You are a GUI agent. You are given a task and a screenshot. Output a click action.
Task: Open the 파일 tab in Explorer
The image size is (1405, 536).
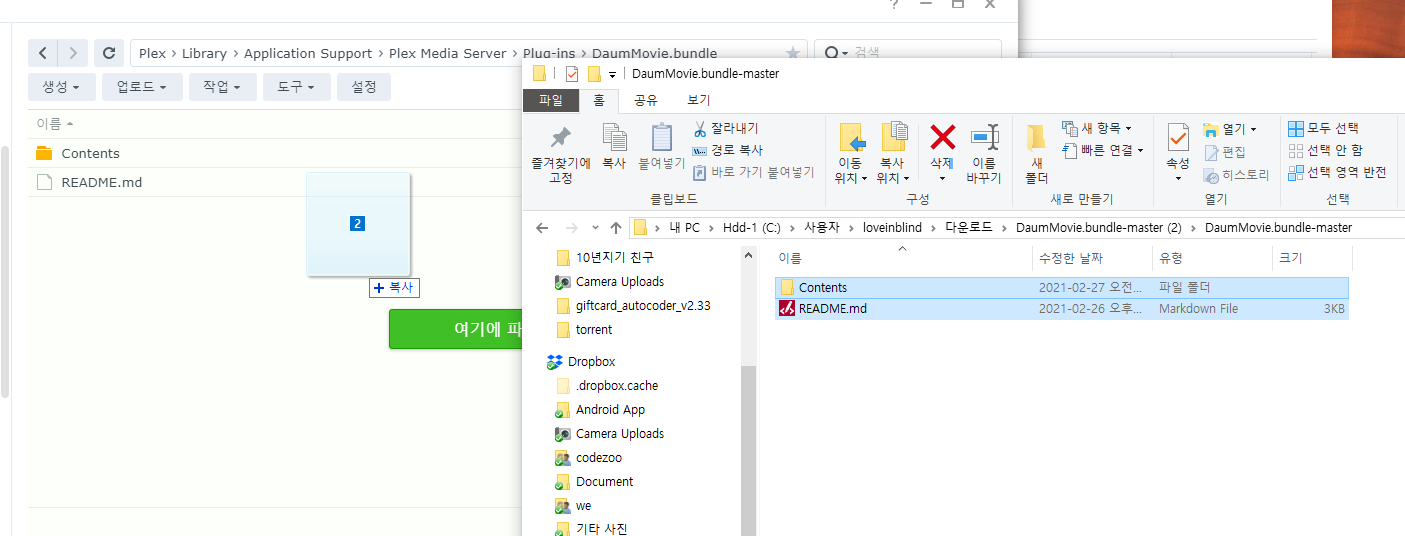[551, 100]
